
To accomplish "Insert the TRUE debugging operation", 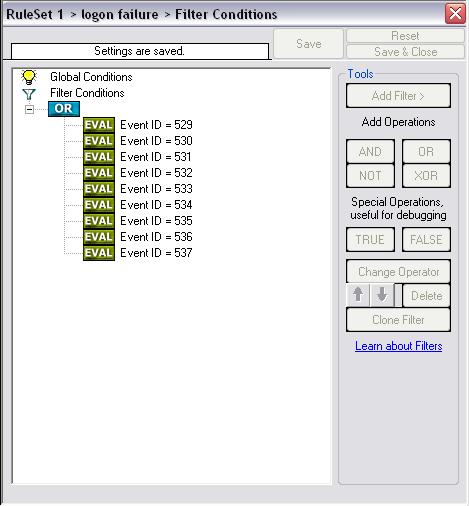I will pyautogui.click(x=370, y=240).
